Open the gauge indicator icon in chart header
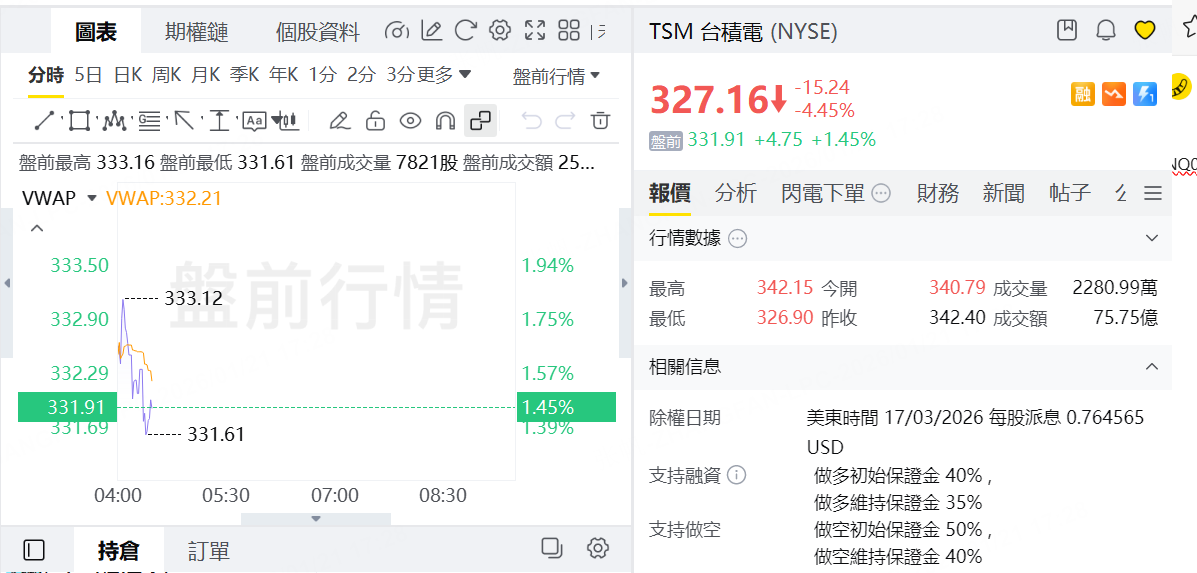Viewport: 1197px width, 573px height. [x=397, y=31]
